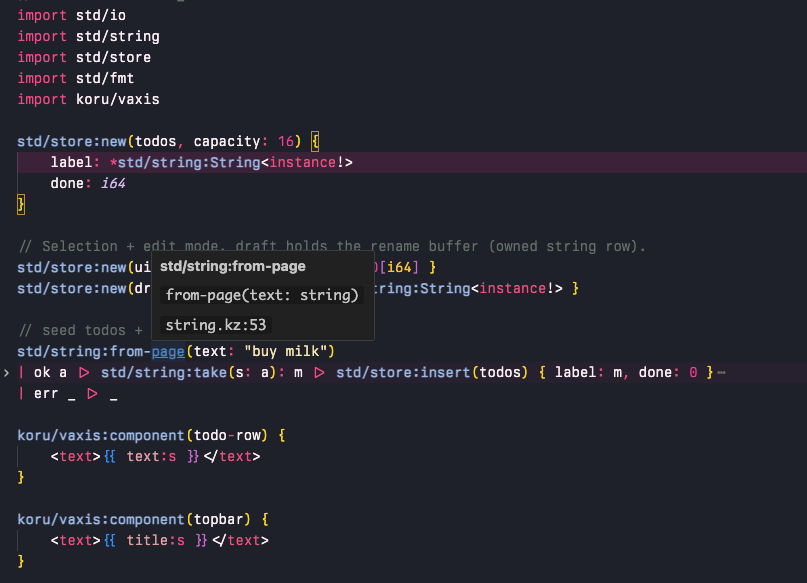Screen dimensions: 807x583
Task: Click '[i64]' on the ui store line
Action: pos(399,268)
